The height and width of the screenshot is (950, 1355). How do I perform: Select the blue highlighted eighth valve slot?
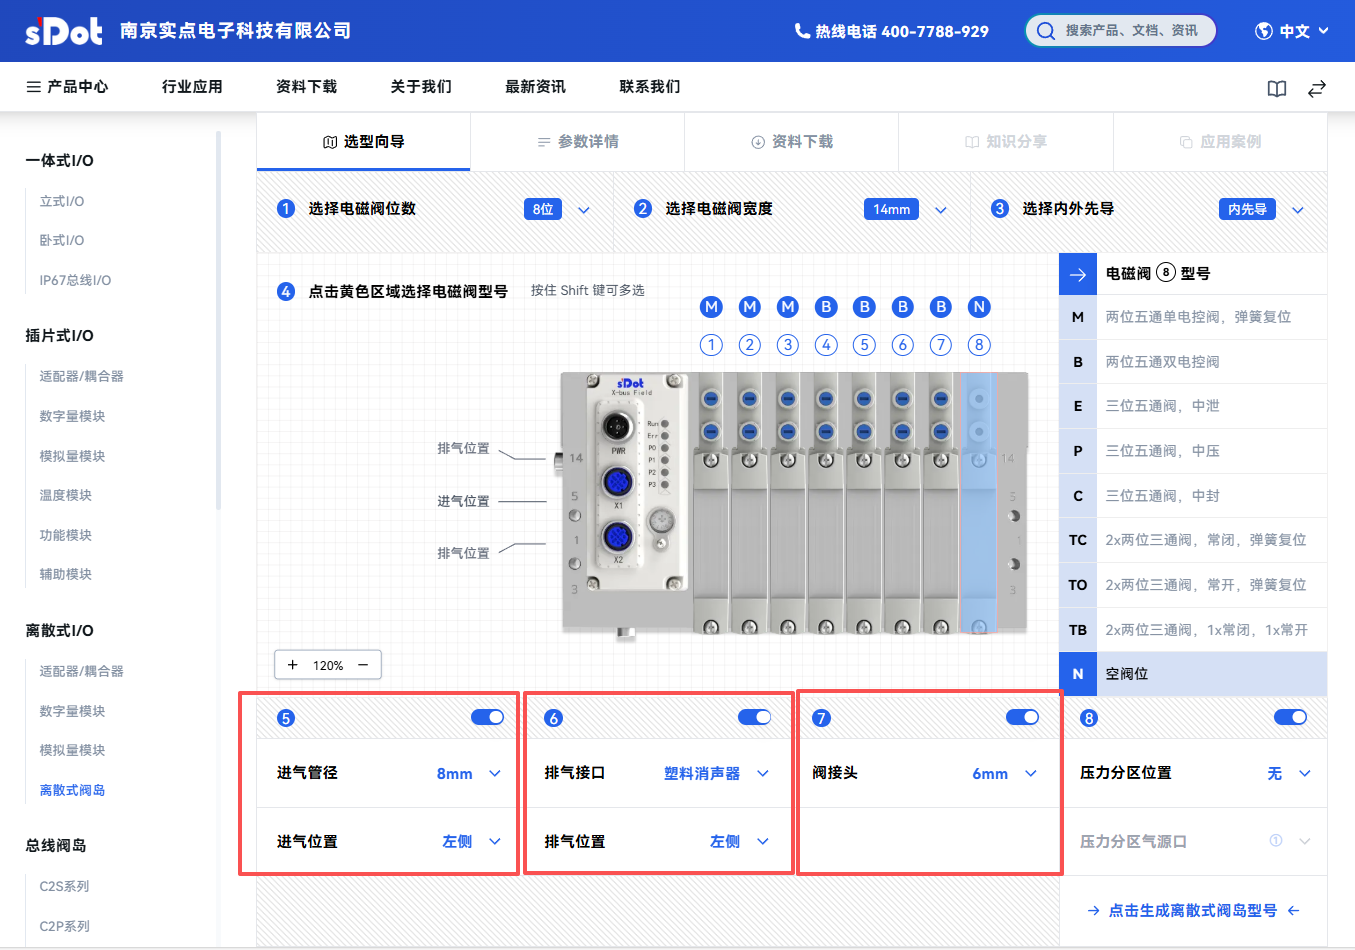(978, 502)
